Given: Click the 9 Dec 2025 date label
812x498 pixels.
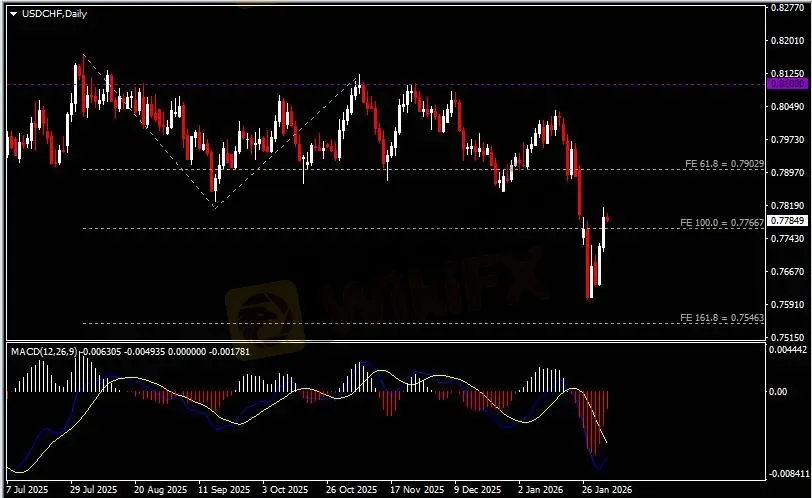Looking at the screenshot, I should click(x=476, y=491).
